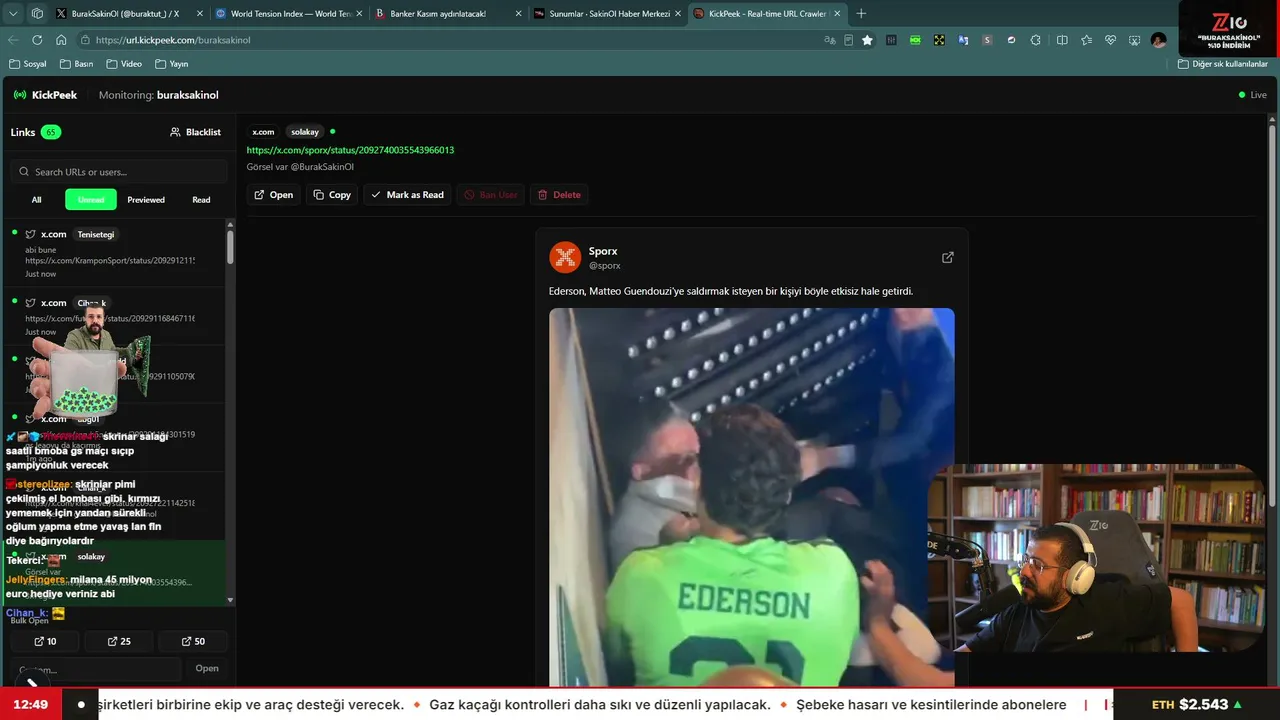Select the Unread filter

point(91,200)
